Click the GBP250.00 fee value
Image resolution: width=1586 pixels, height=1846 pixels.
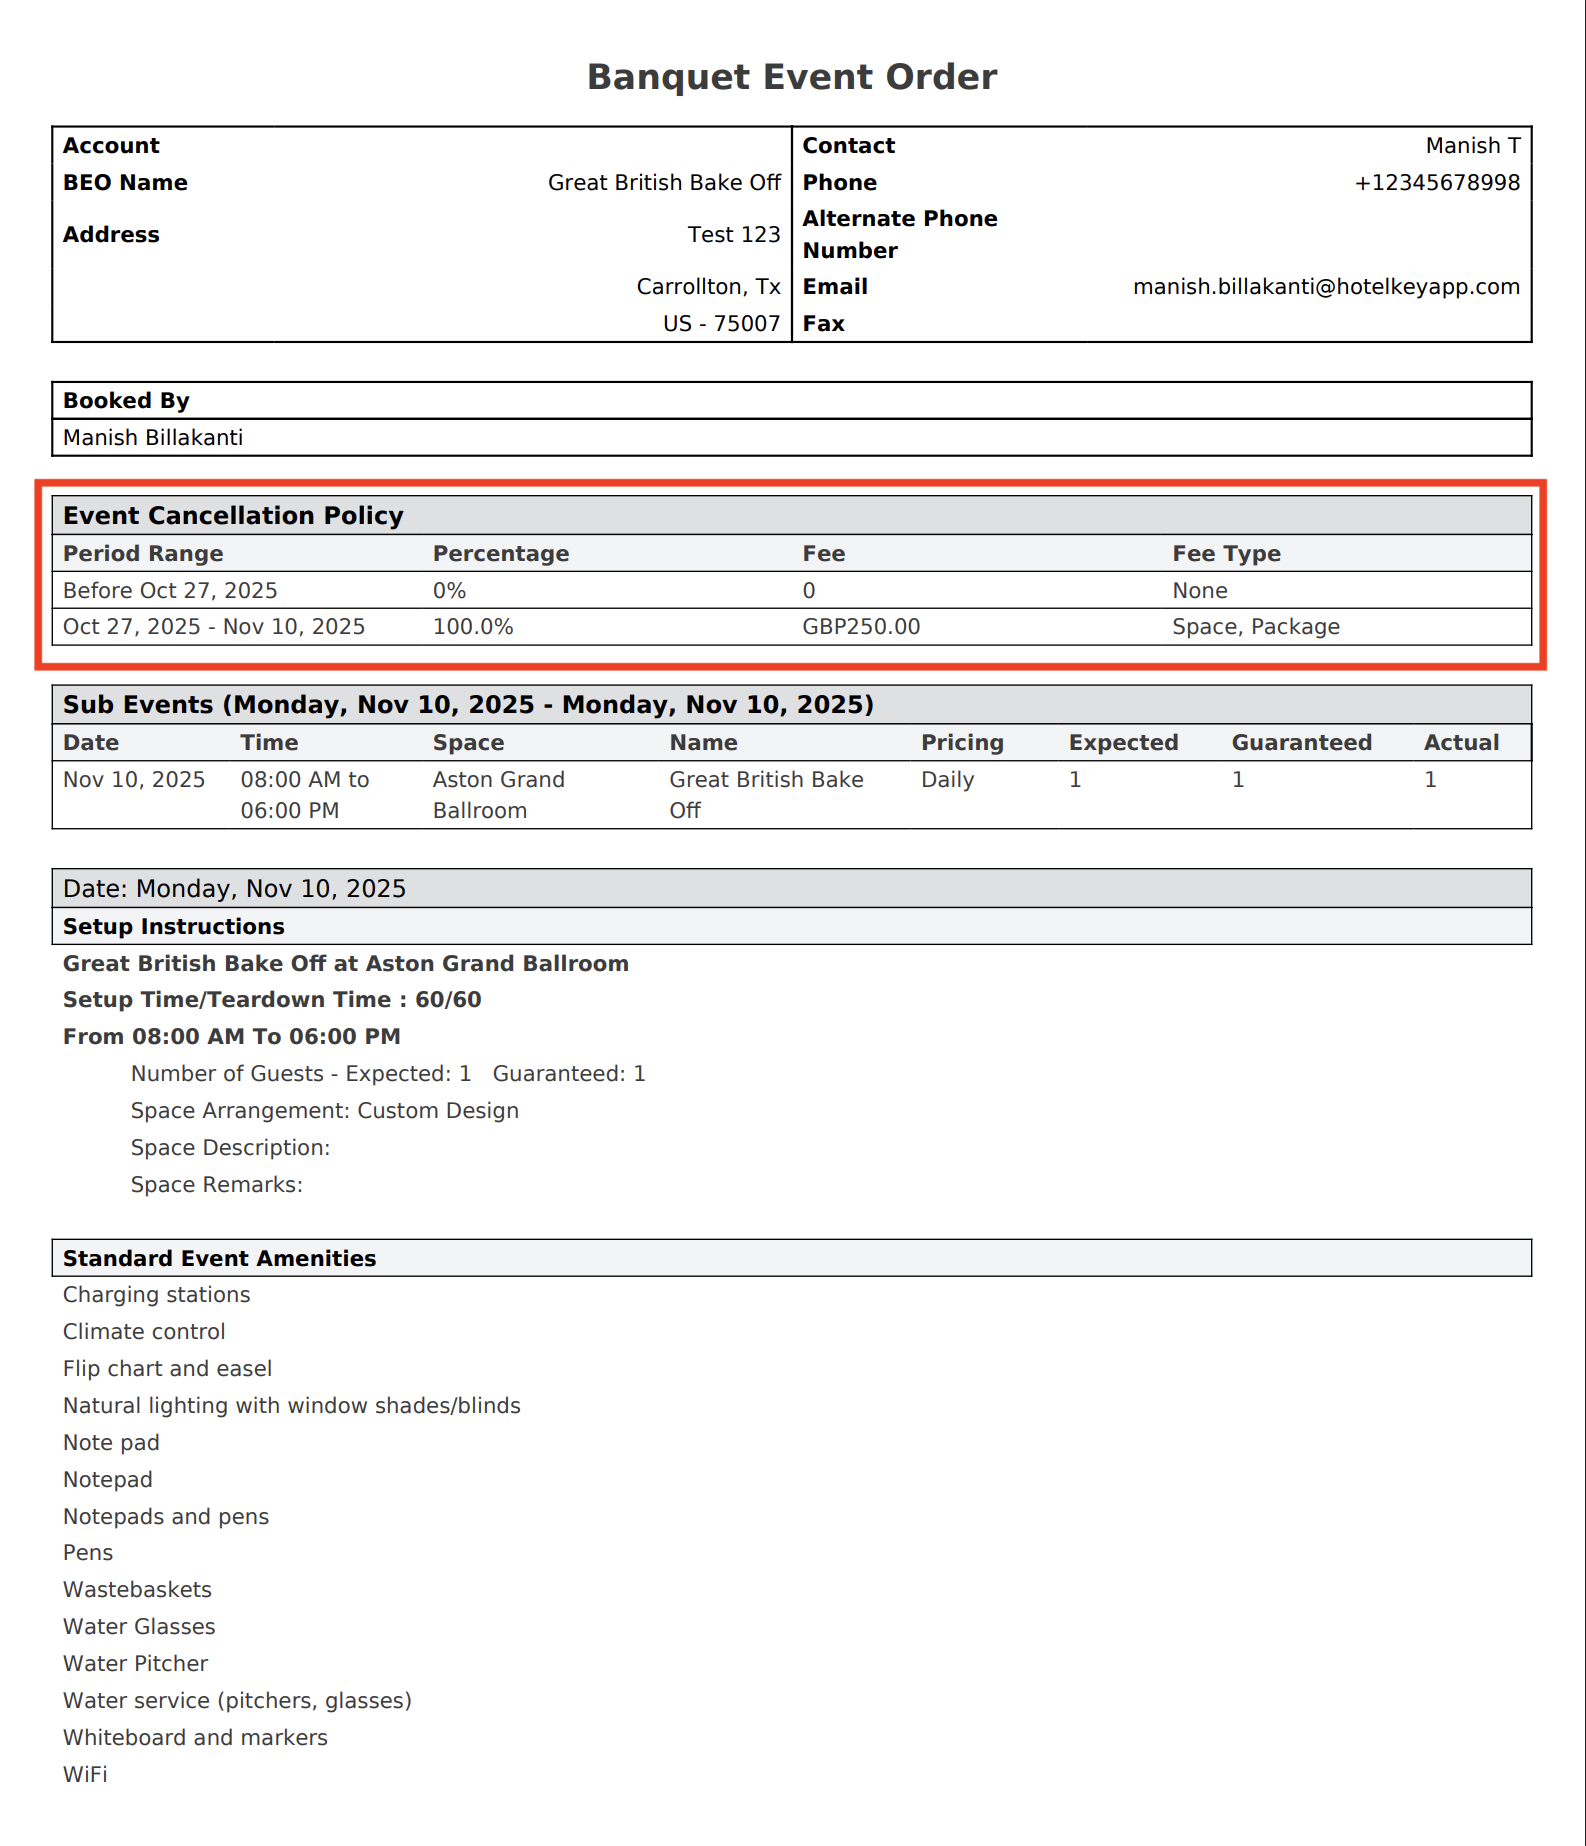coord(860,627)
